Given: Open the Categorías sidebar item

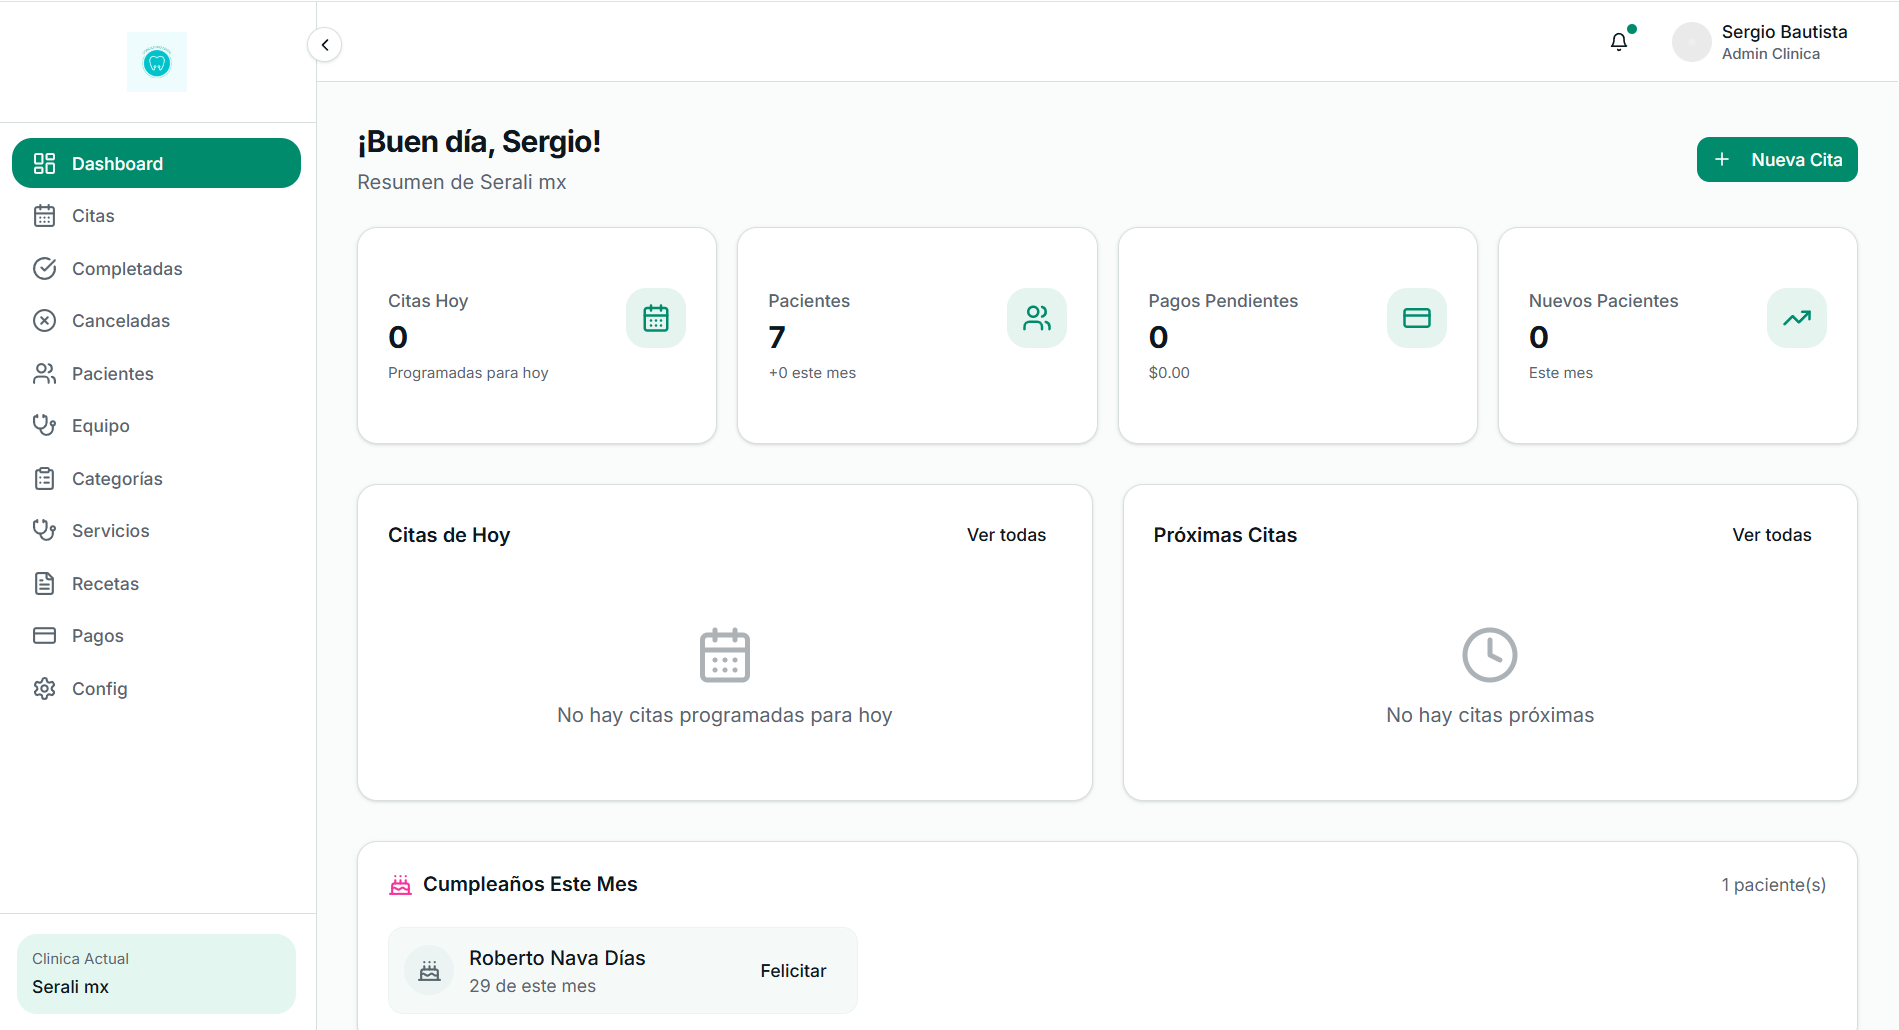Looking at the screenshot, I should tap(156, 479).
